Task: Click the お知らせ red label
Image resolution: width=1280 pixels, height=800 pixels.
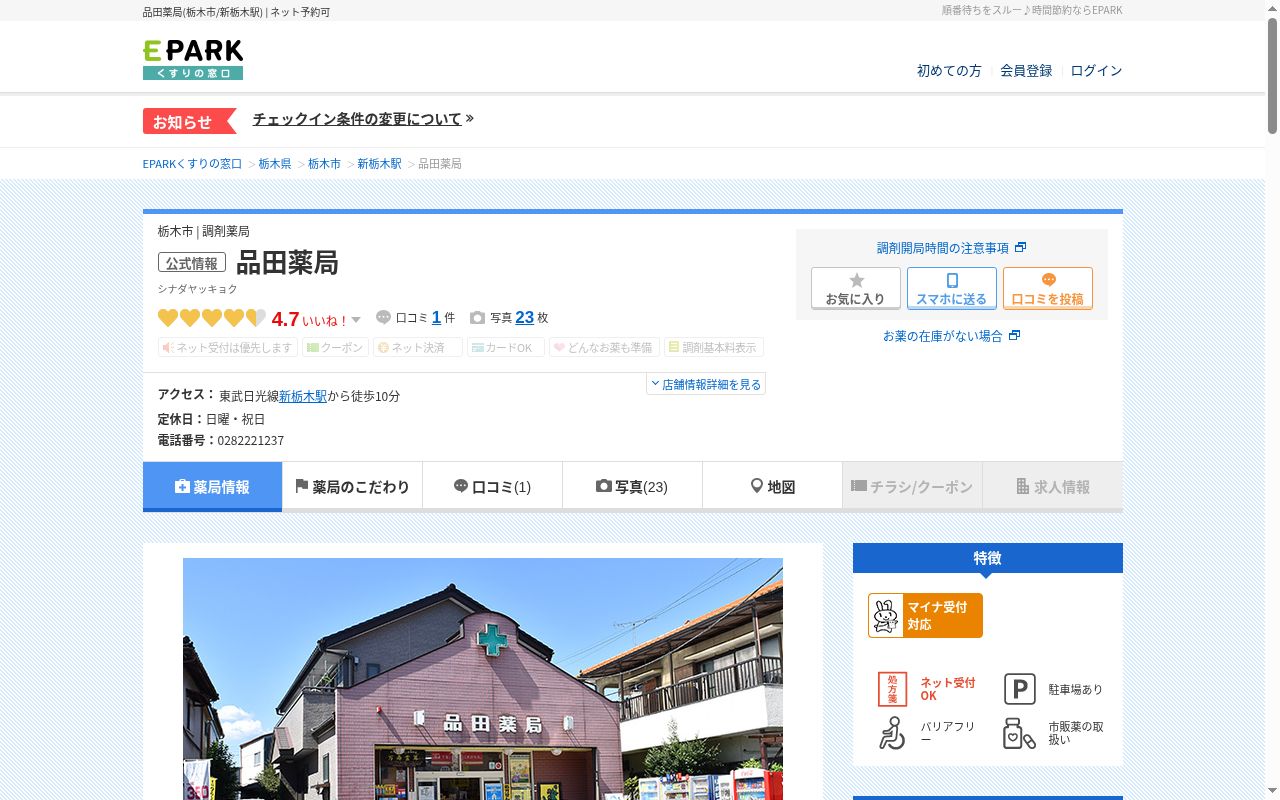Action: pos(189,121)
